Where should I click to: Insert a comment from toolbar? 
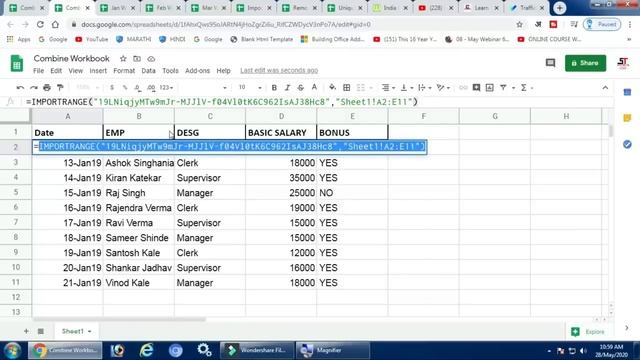[x=476, y=88]
